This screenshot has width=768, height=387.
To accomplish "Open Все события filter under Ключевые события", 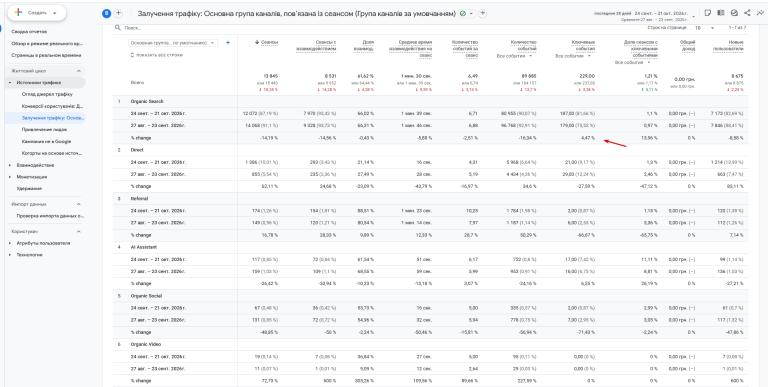I will [x=573, y=56].
